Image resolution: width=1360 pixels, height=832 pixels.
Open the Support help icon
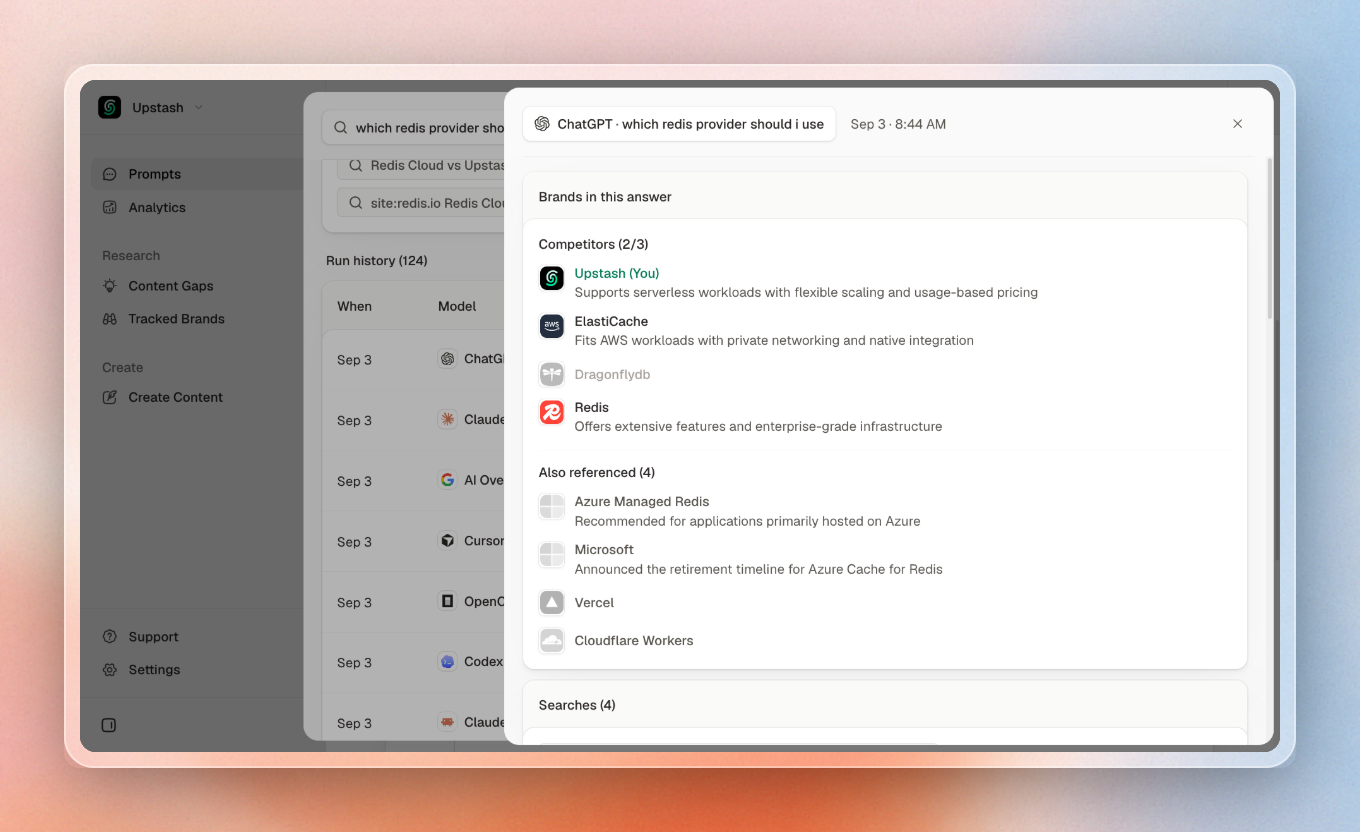(110, 637)
